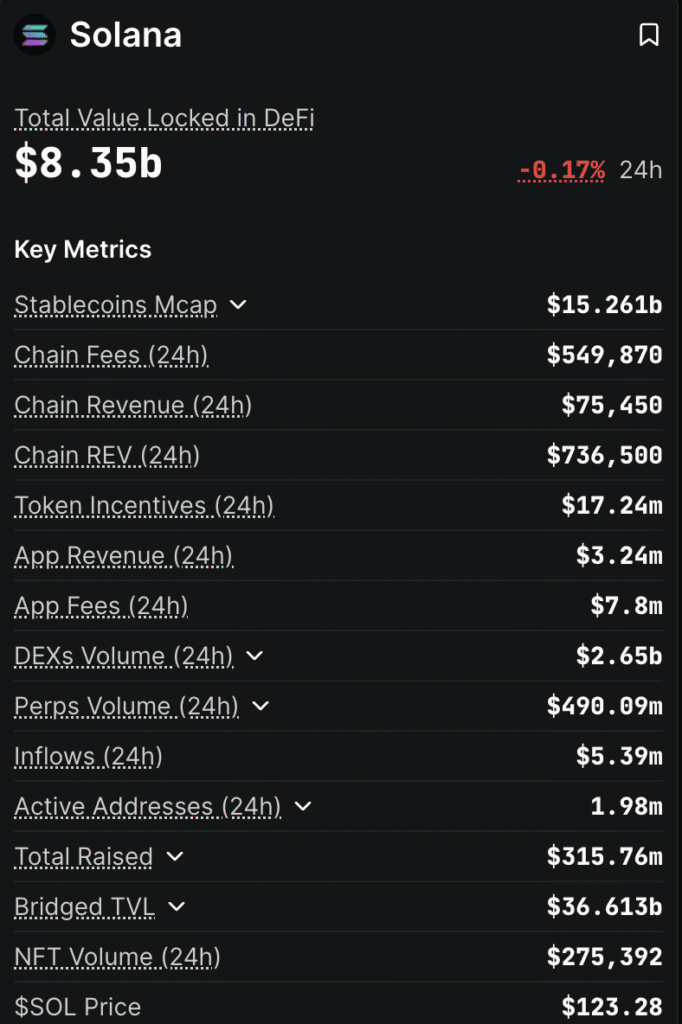Open the Bridged TVL breakdown dropdown
This screenshot has height=1024, width=682.
tap(176, 907)
